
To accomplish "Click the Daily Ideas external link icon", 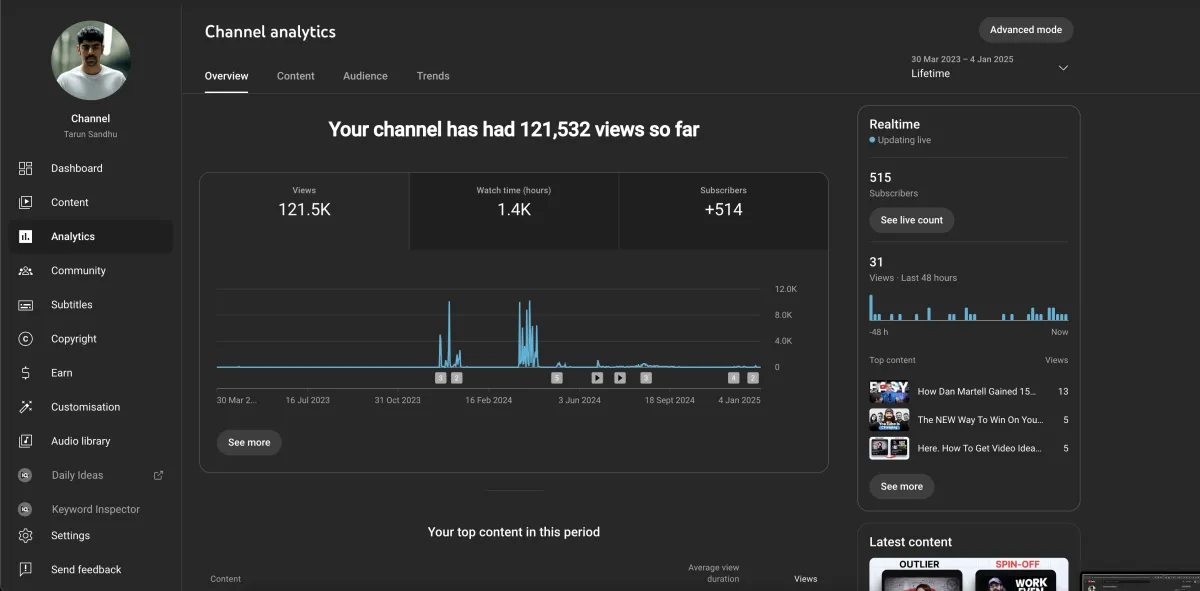I will 158,475.
